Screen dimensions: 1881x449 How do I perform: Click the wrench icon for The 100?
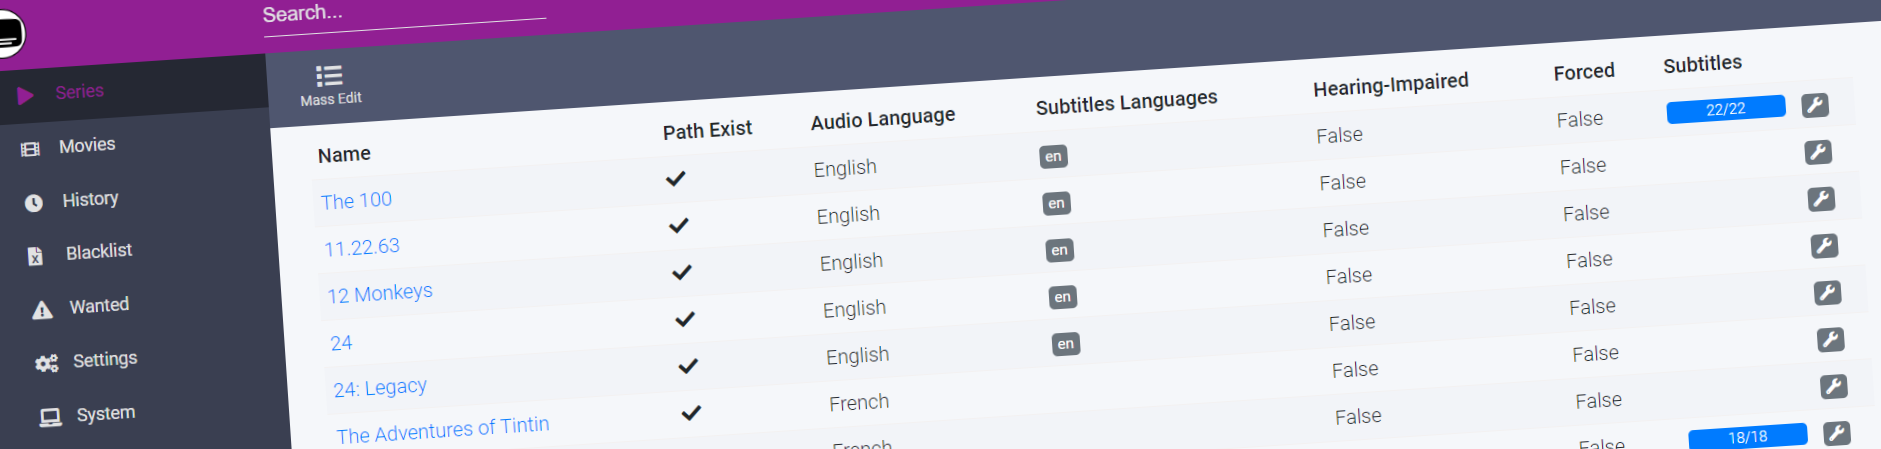pyautogui.click(x=1815, y=105)
